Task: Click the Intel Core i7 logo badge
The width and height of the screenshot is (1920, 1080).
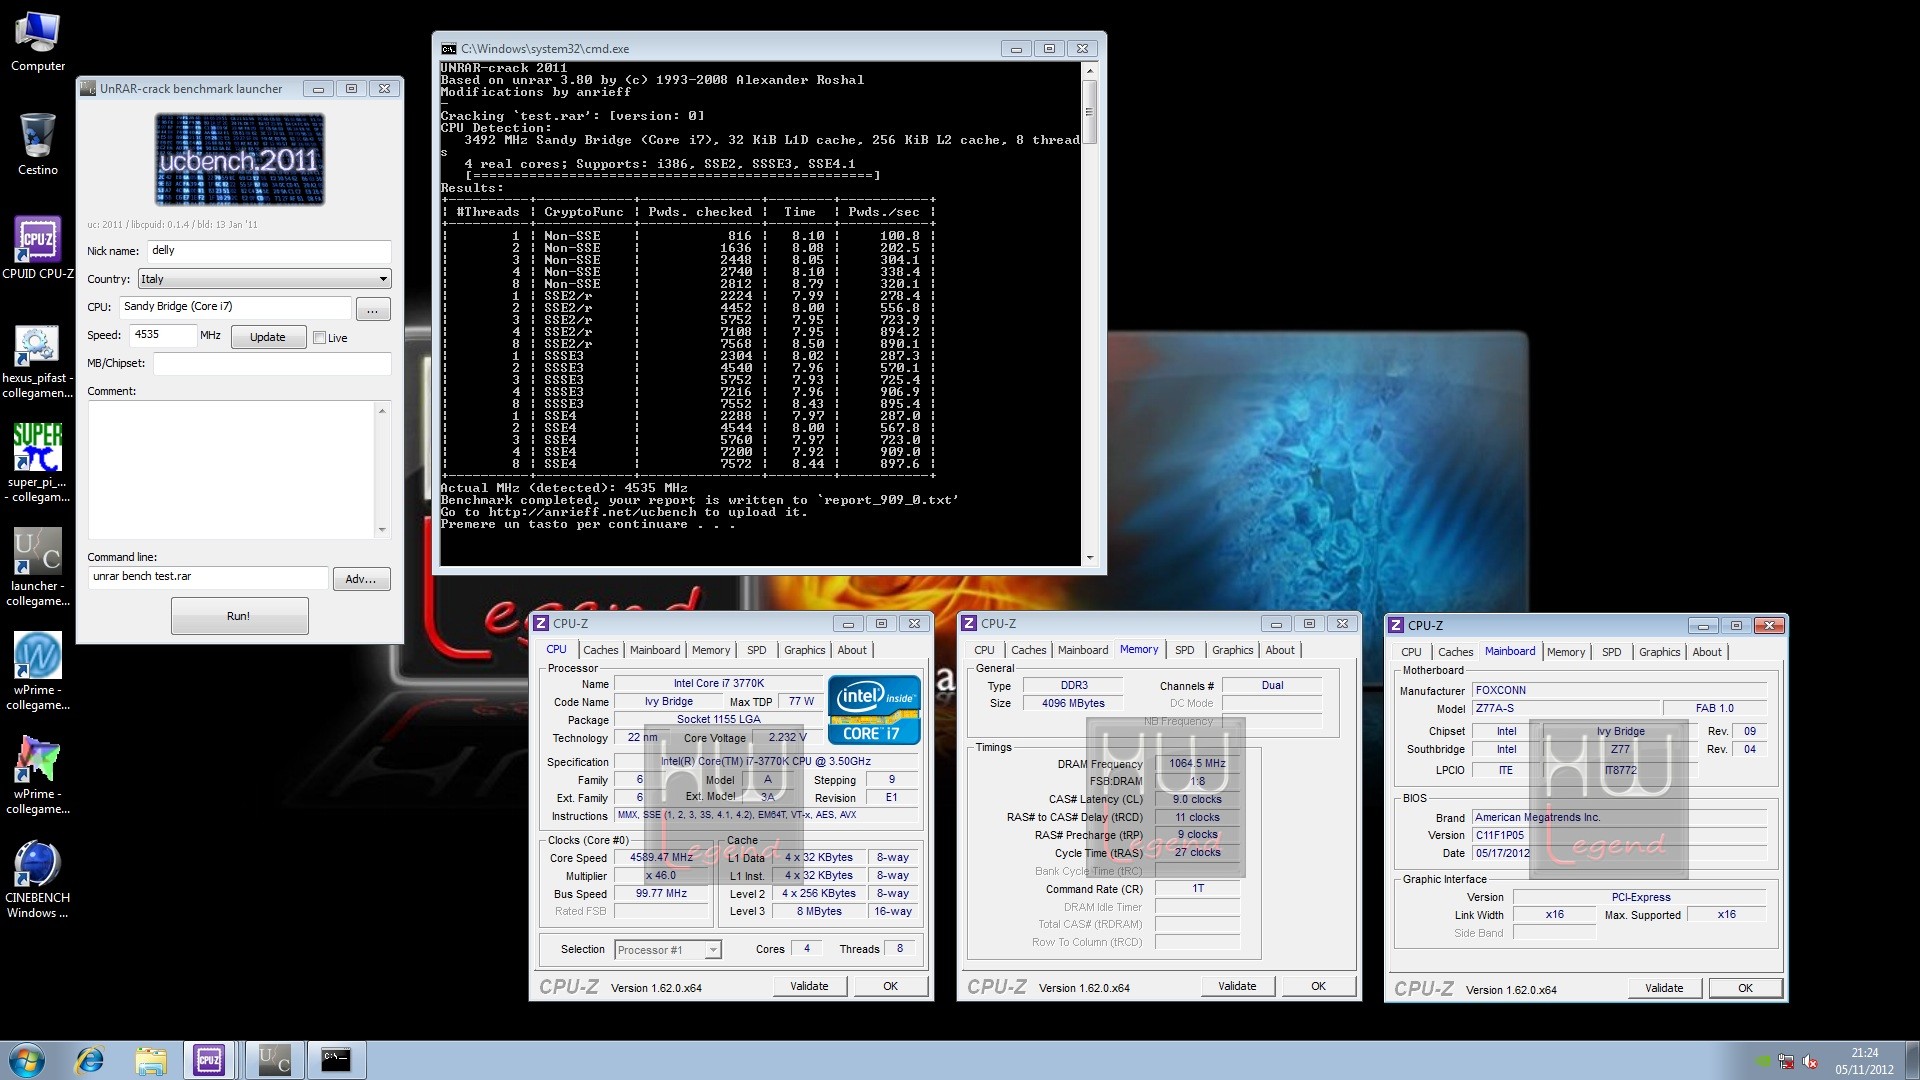Action: 873,710
